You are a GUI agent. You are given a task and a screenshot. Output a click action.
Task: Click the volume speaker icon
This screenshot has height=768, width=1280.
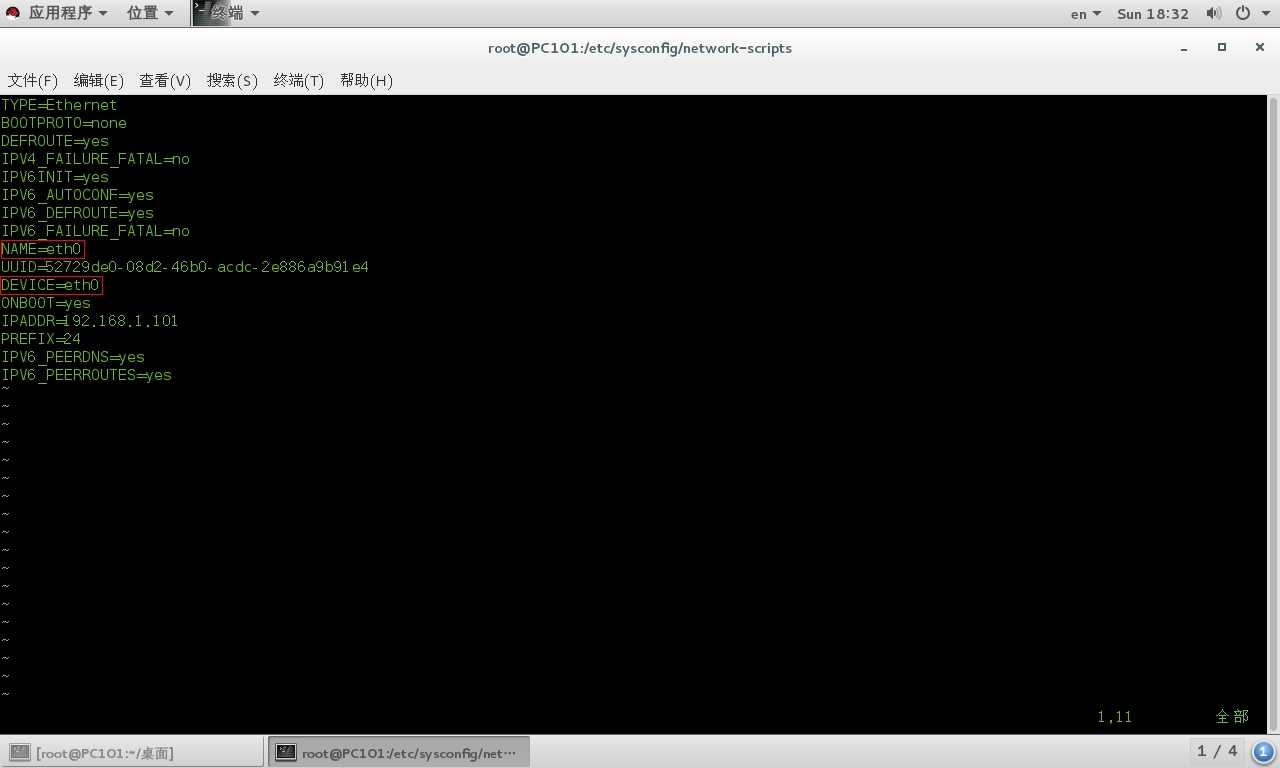[1214, 13]
